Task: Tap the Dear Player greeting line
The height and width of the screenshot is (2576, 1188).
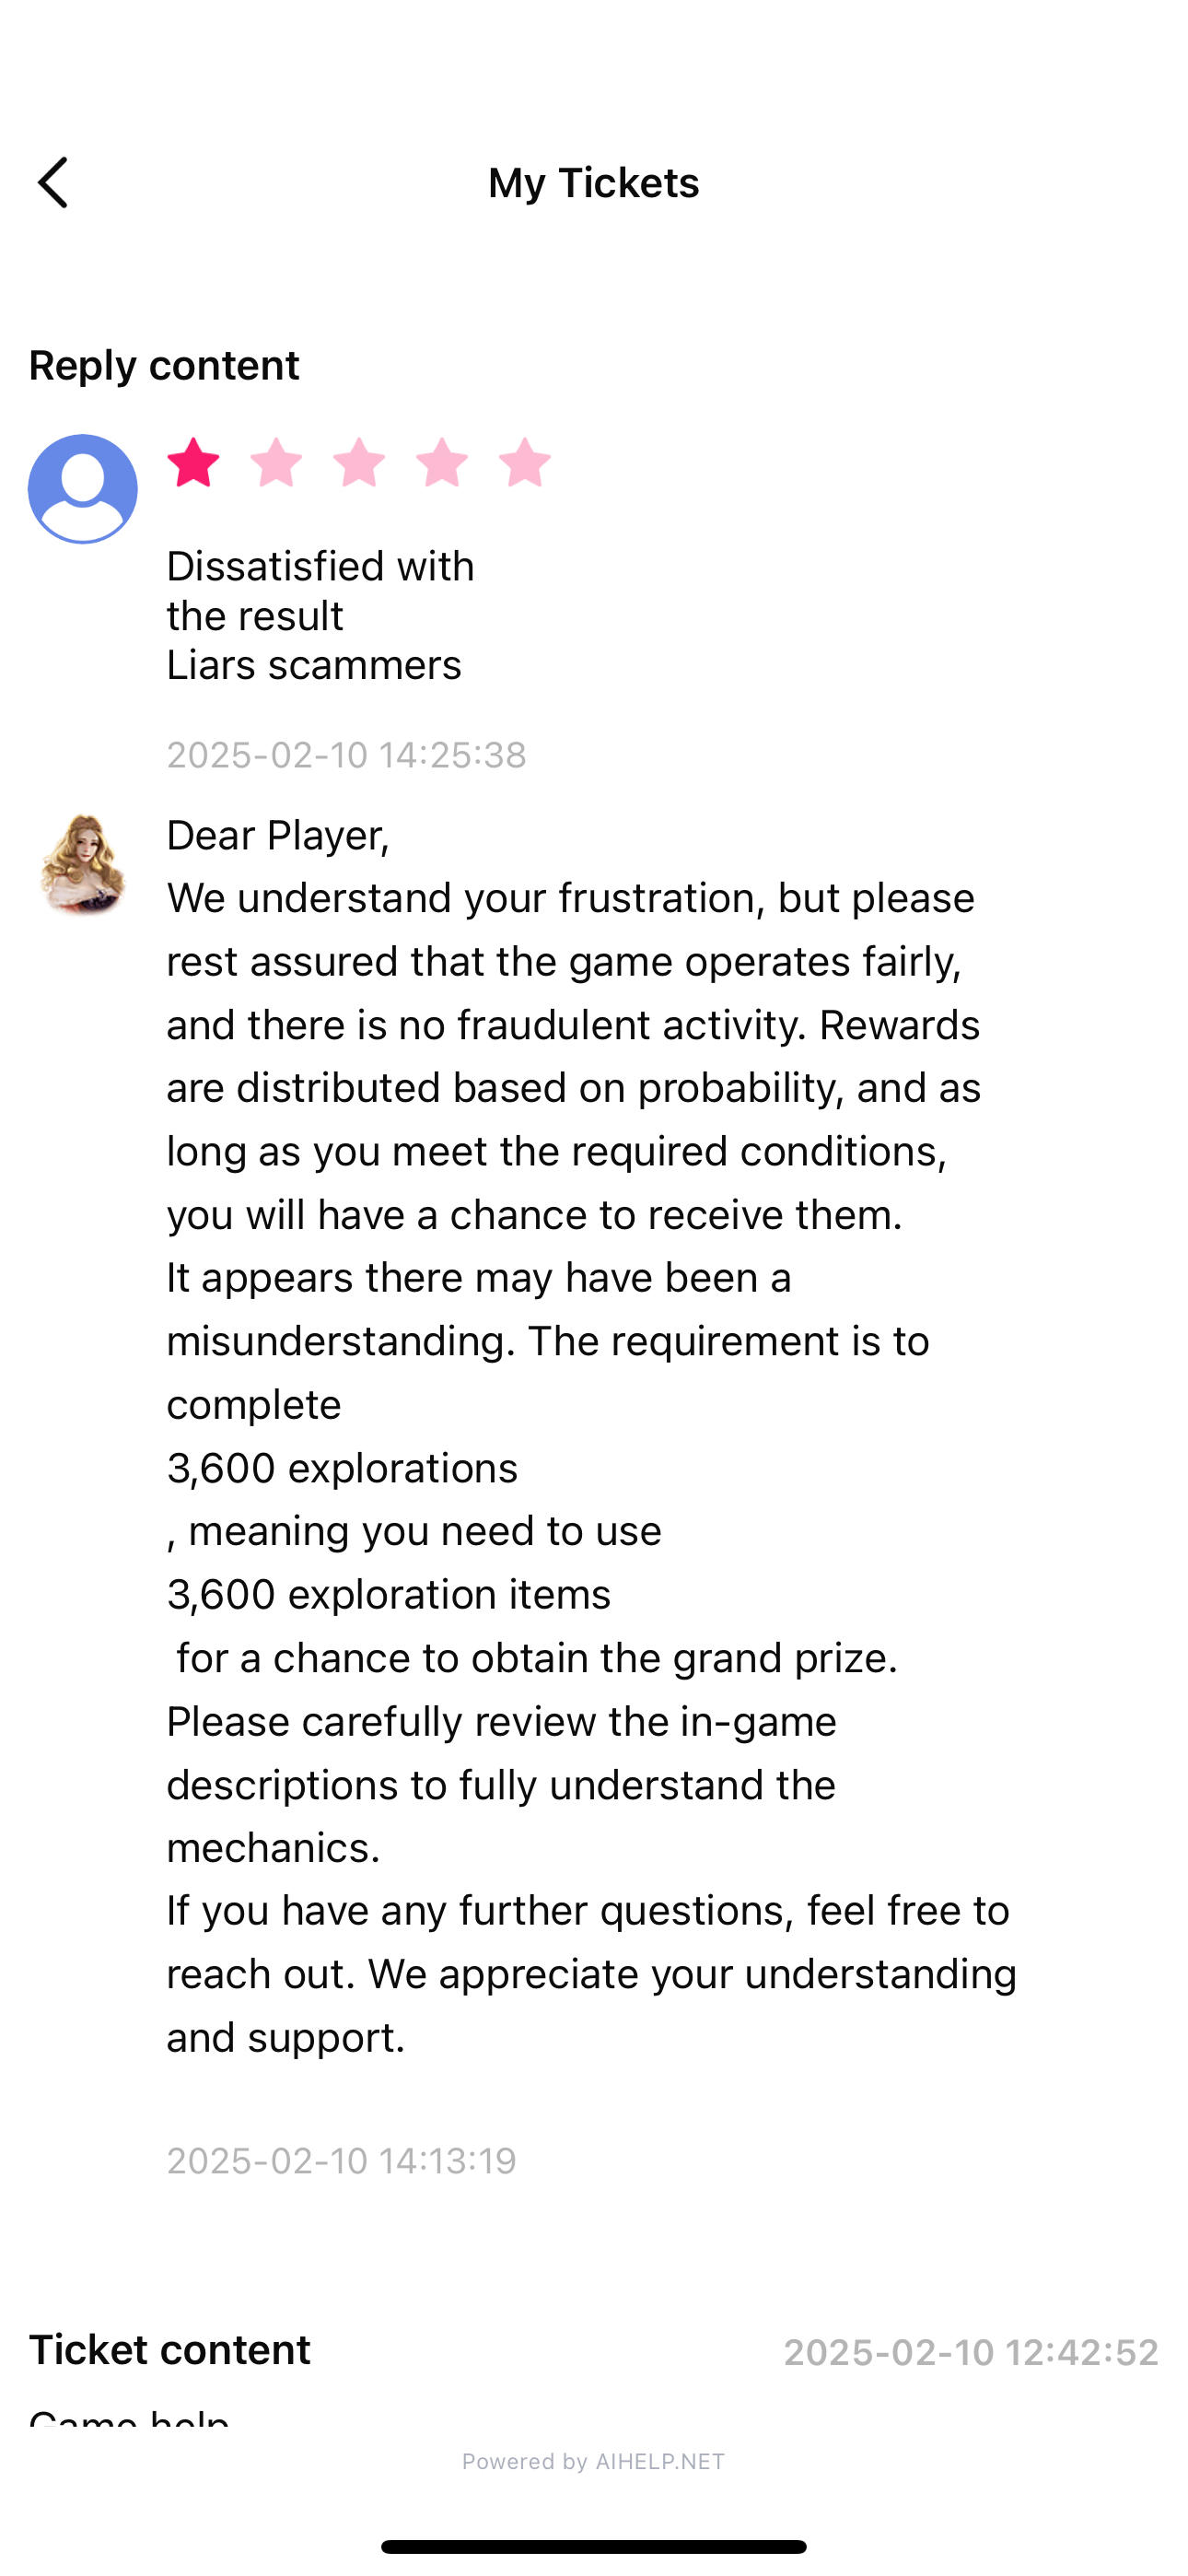Action: (278, 836)
